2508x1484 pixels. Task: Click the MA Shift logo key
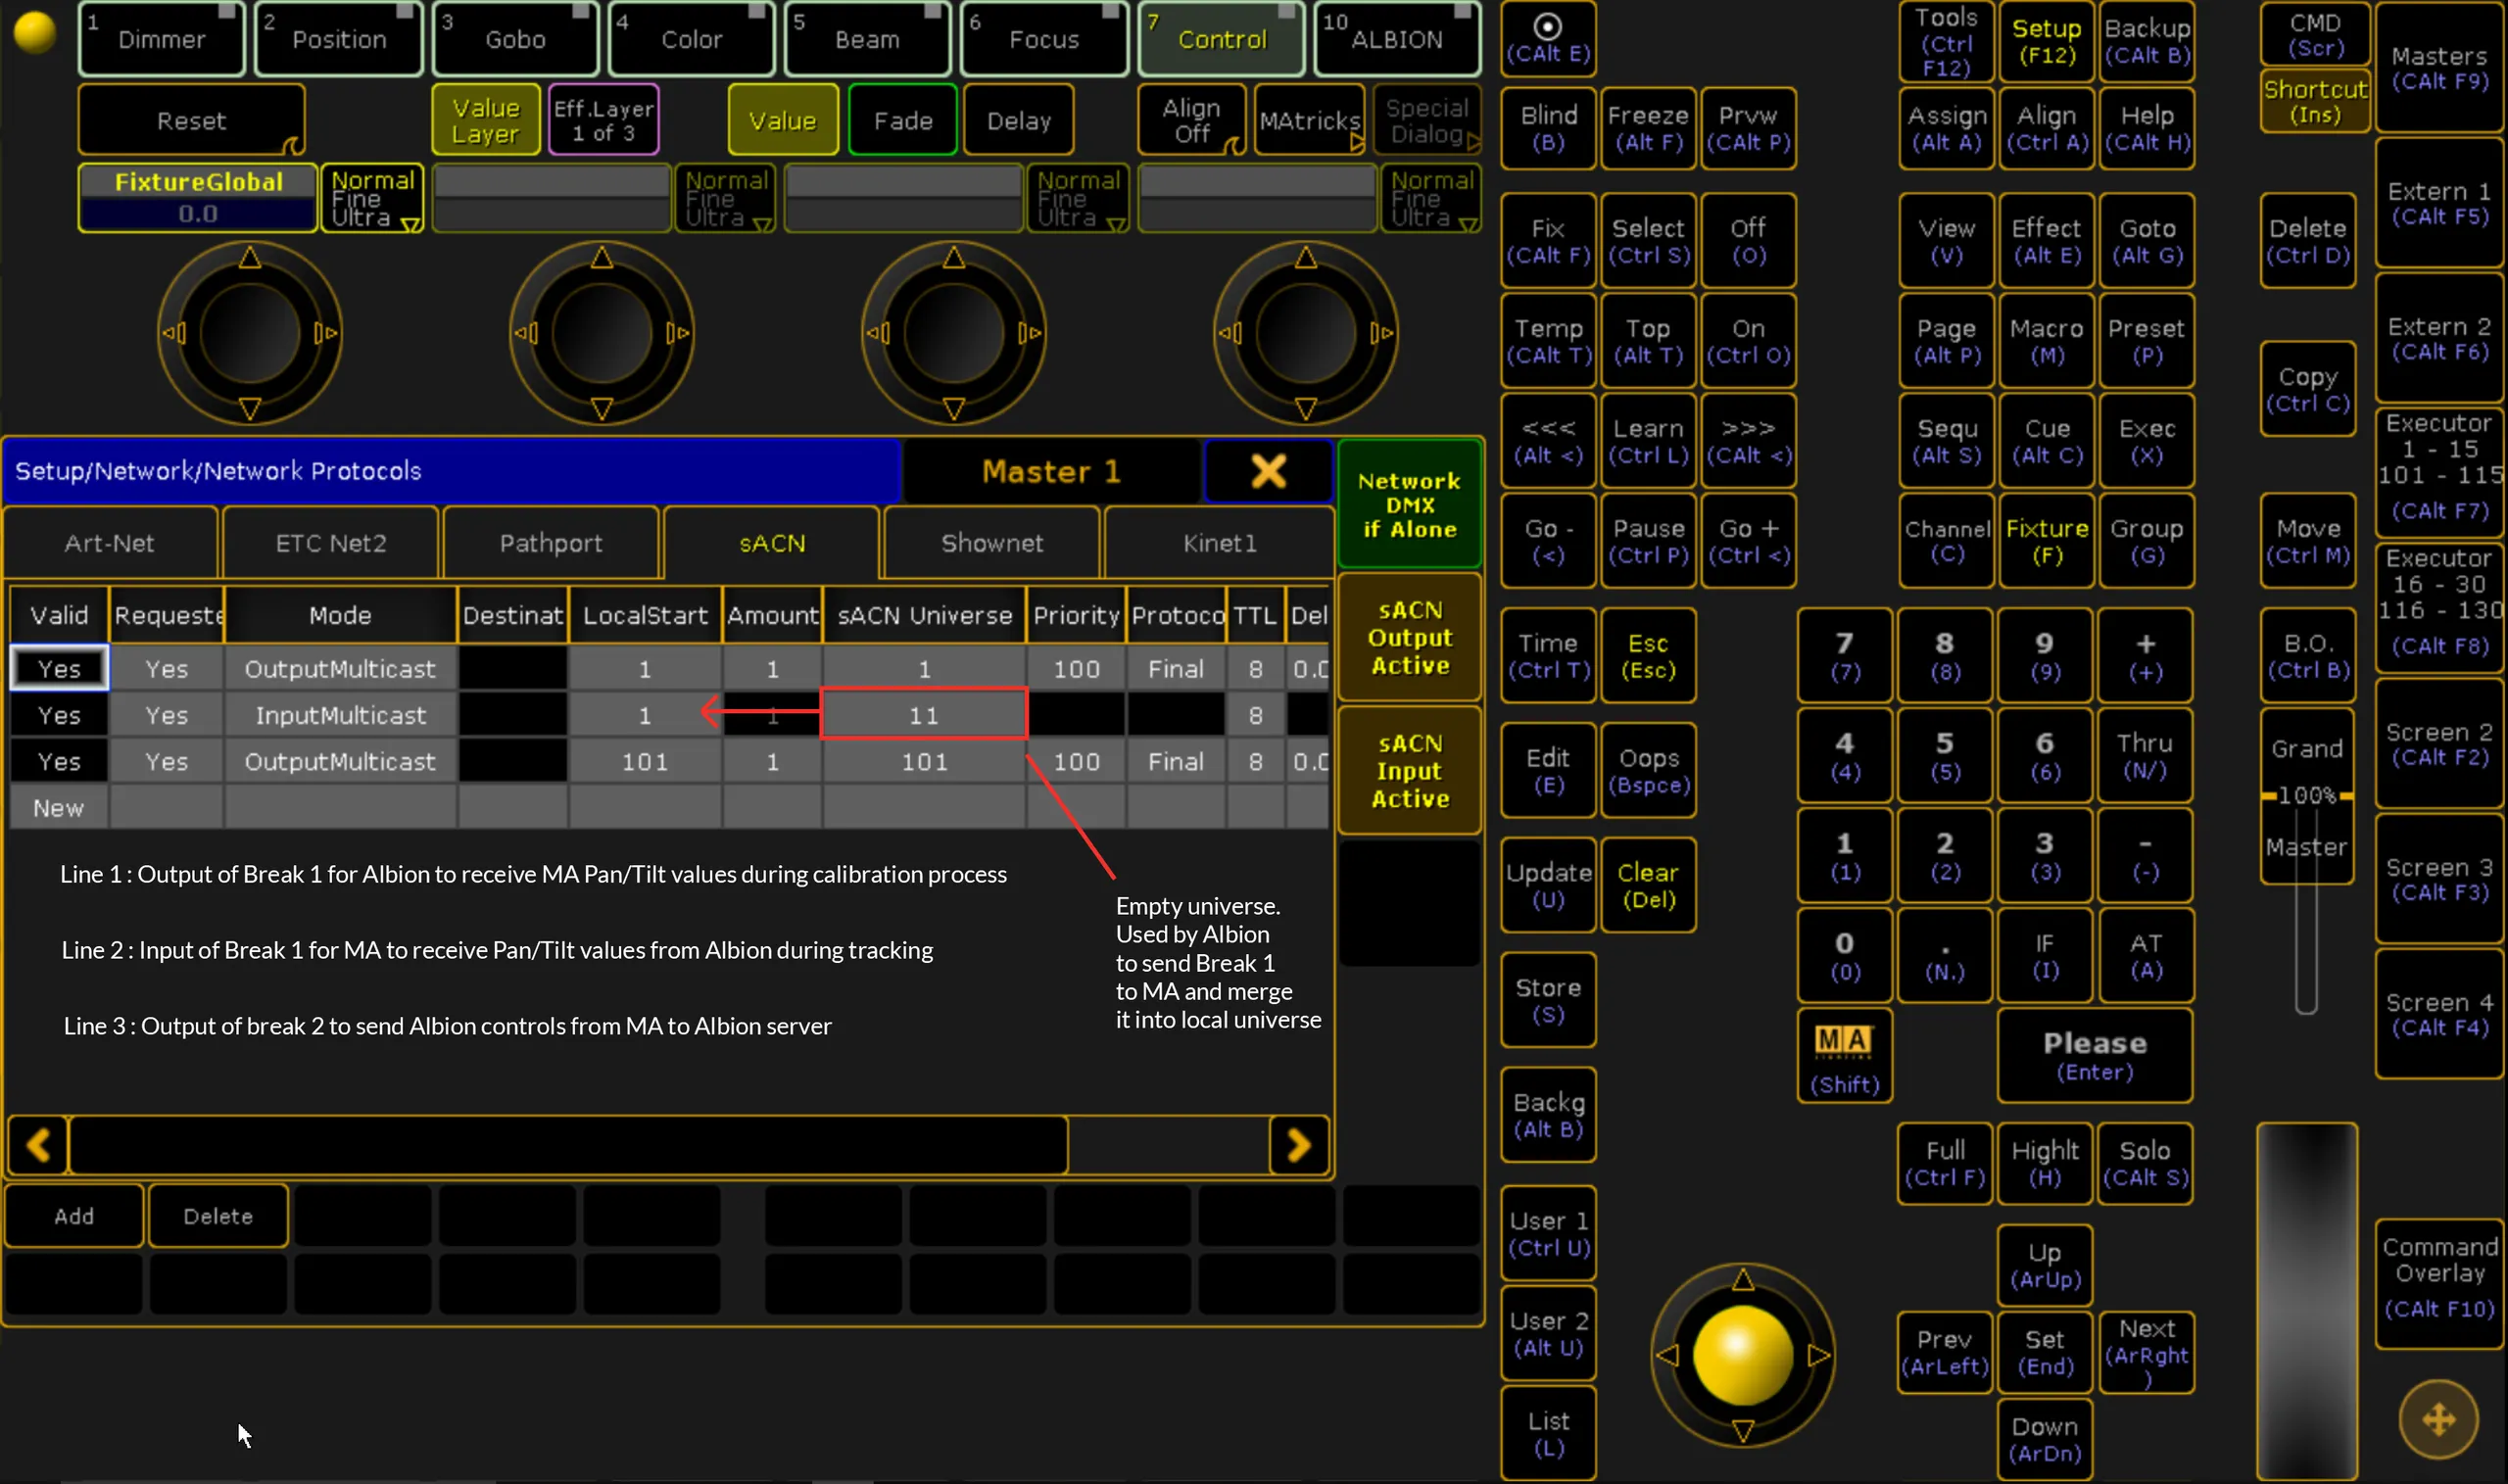click(1844, 1056)
